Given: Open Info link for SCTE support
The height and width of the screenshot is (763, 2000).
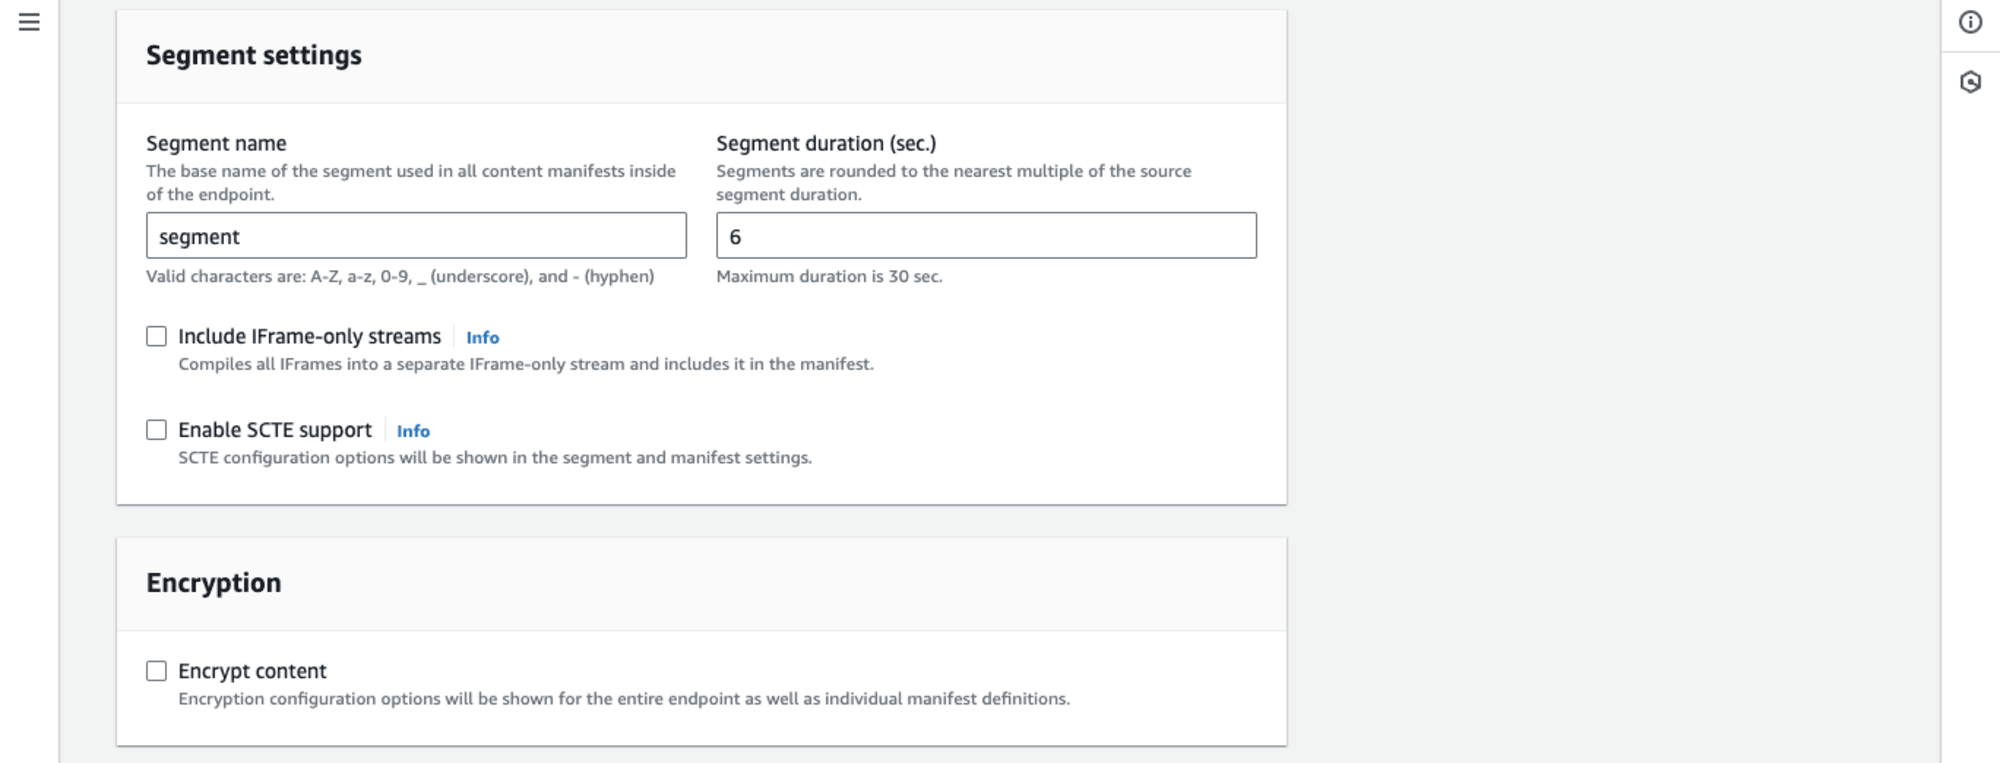Looking at the screenshot, I should (x=413, y=431).
